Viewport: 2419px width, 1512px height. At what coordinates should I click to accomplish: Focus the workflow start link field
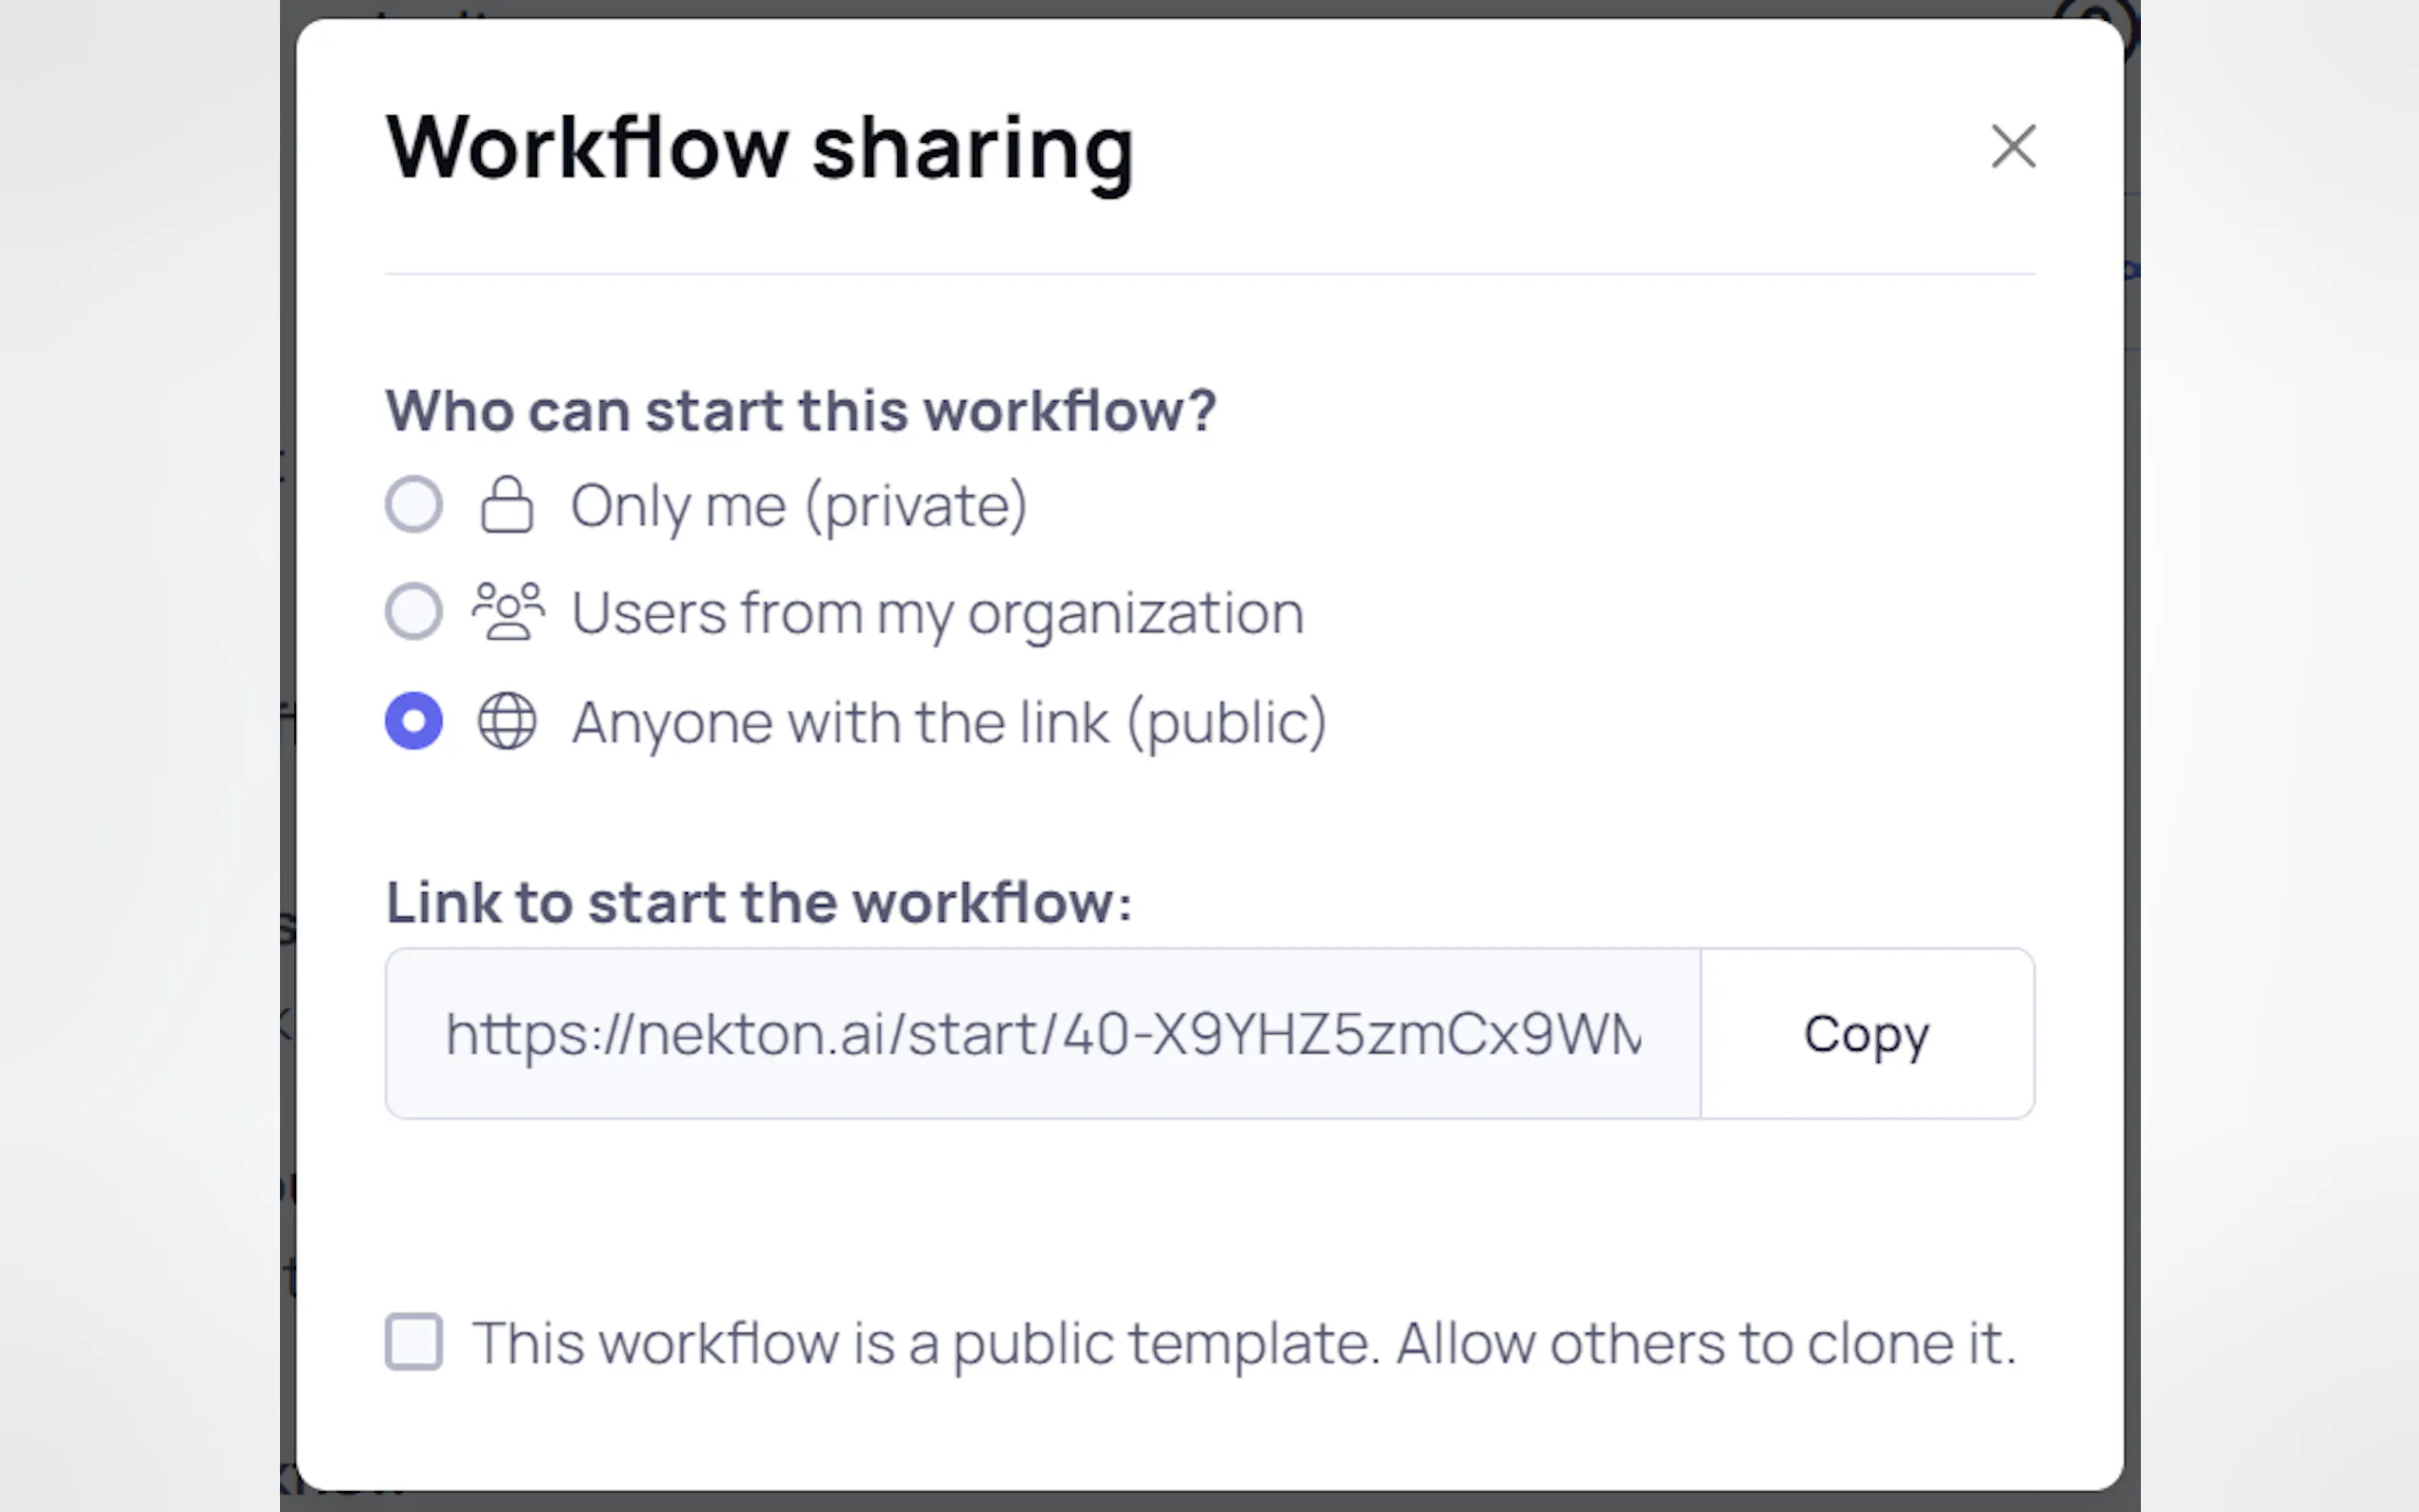1042,1033
